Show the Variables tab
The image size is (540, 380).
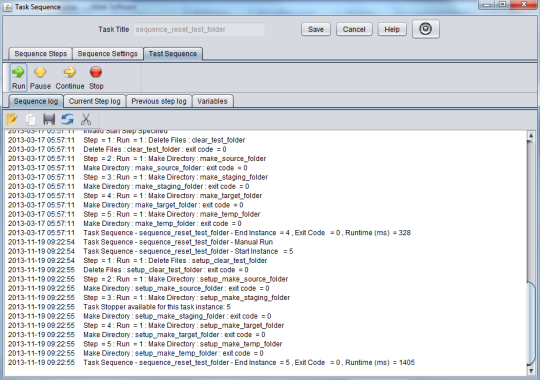[212, 101]
